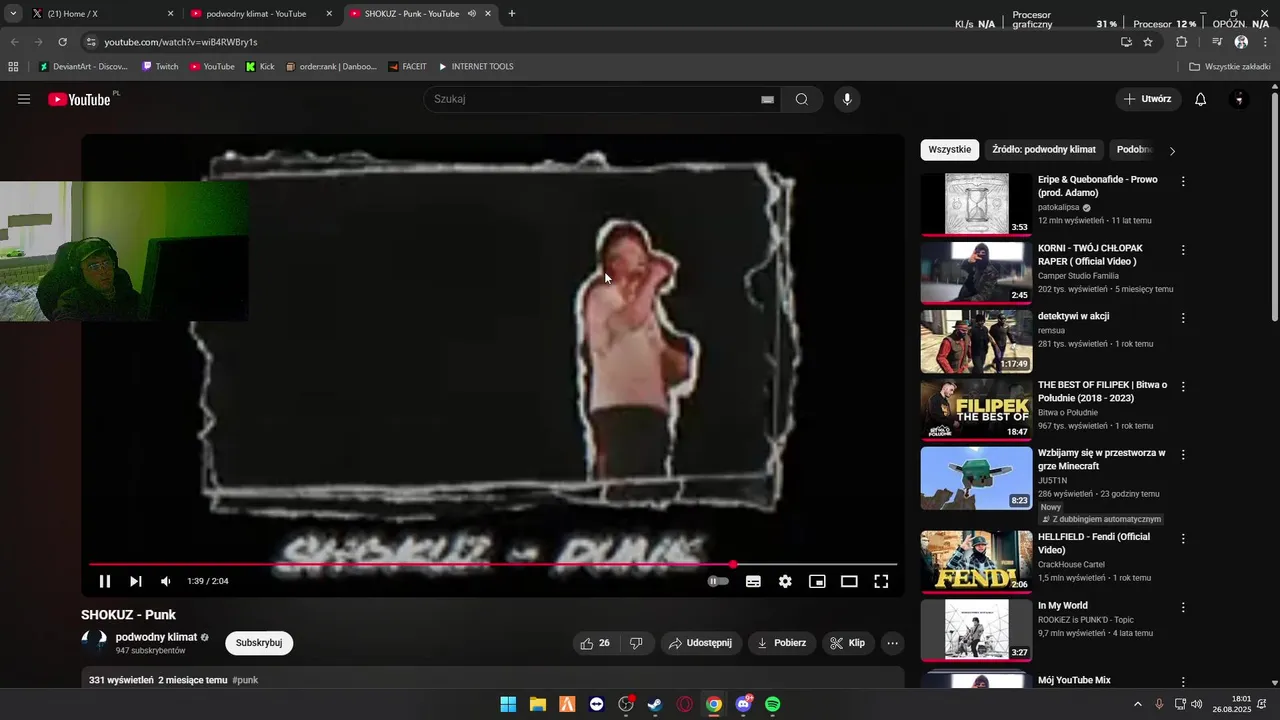Open the Wszystkie zakładki folder
The height and width of the screenshot is (720, 1280).
[1230, 67]
